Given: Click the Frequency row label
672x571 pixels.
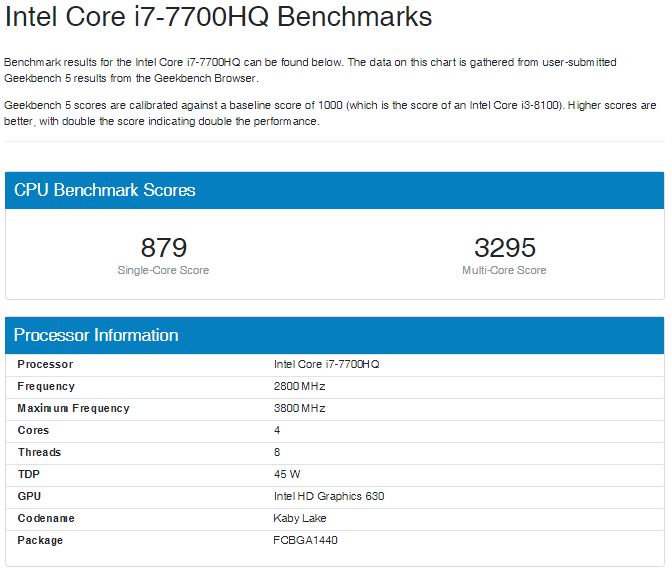Looking at the screenshot, I should 46,386.
